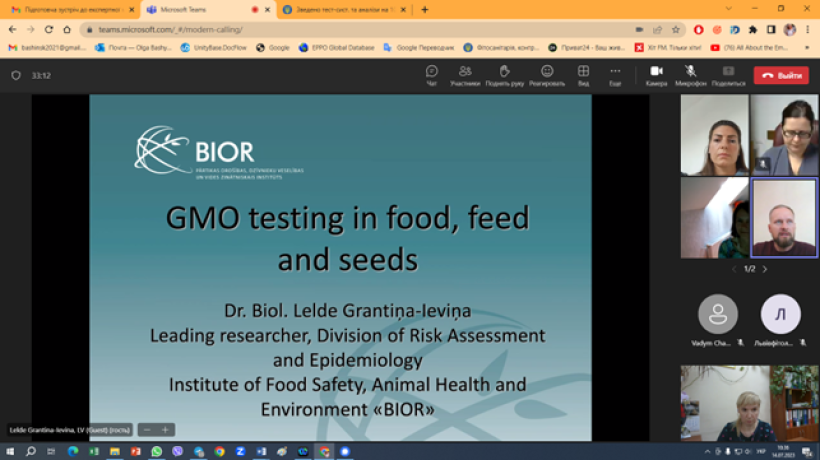The height and width of the screenshot is (460, 820).
Task: Open the YouTube All About bookmark
Action: [749, 48]
